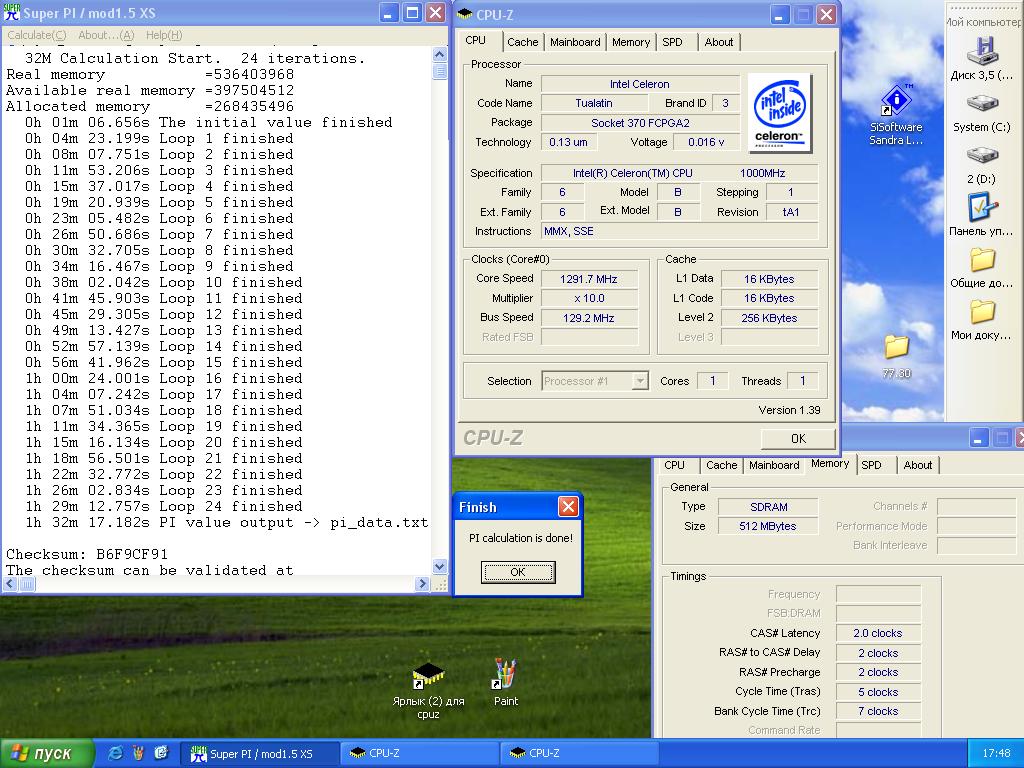Image resolution: width=1024 pixels, height=768 pixels.
Task: Switch to Cache tab in front CPU-Z
Action: (522, 42)
